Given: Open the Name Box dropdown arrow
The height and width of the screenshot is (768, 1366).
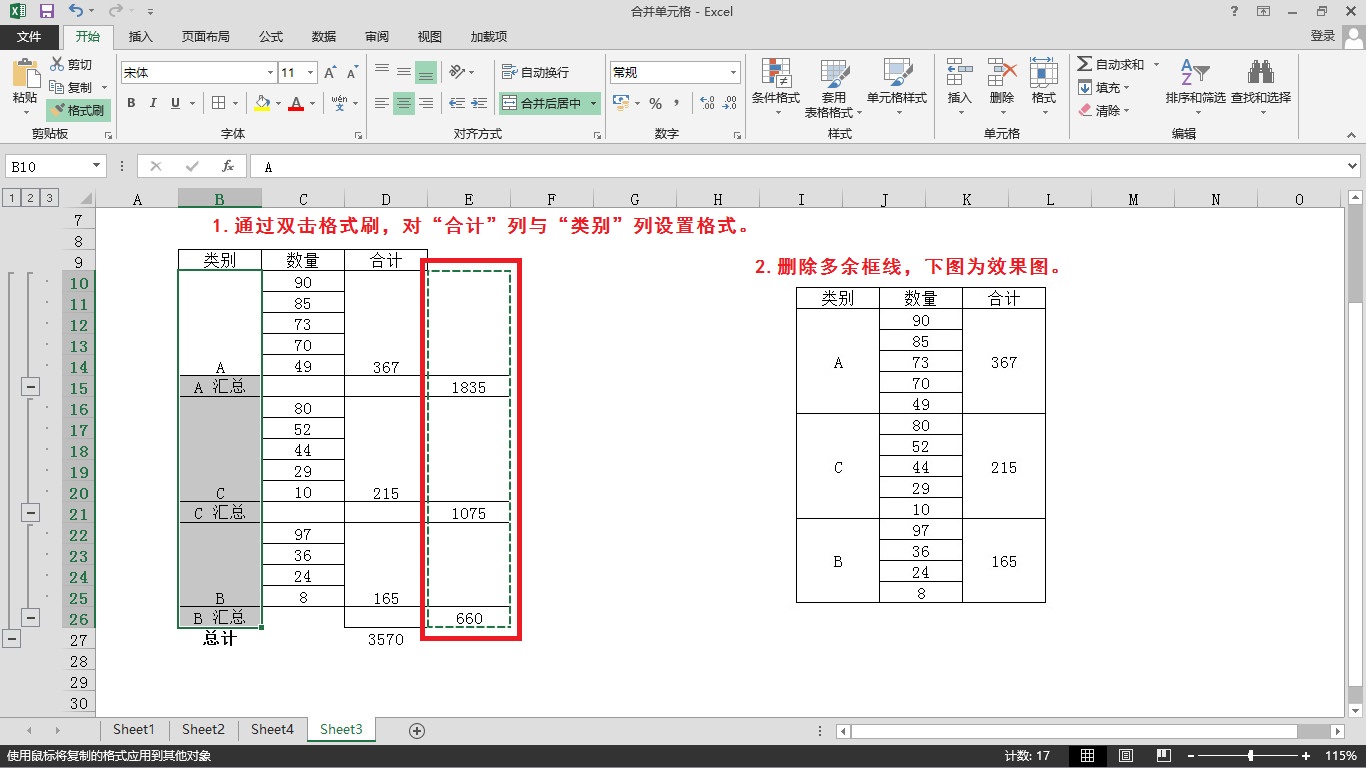Looking at the screenshot, I should click(97, 166).
